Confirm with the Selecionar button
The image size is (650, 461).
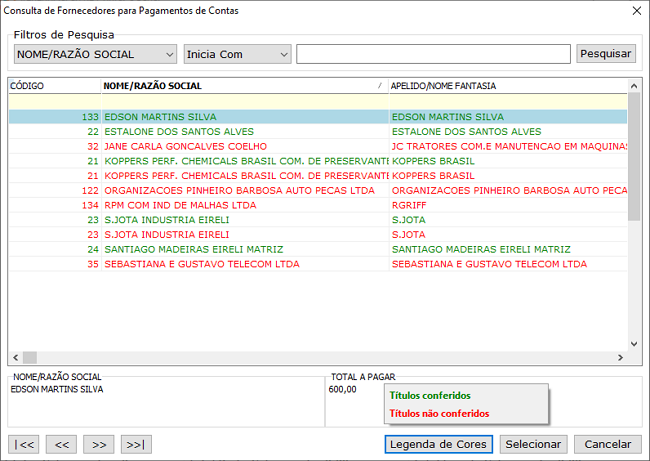(x=533, y=444)
